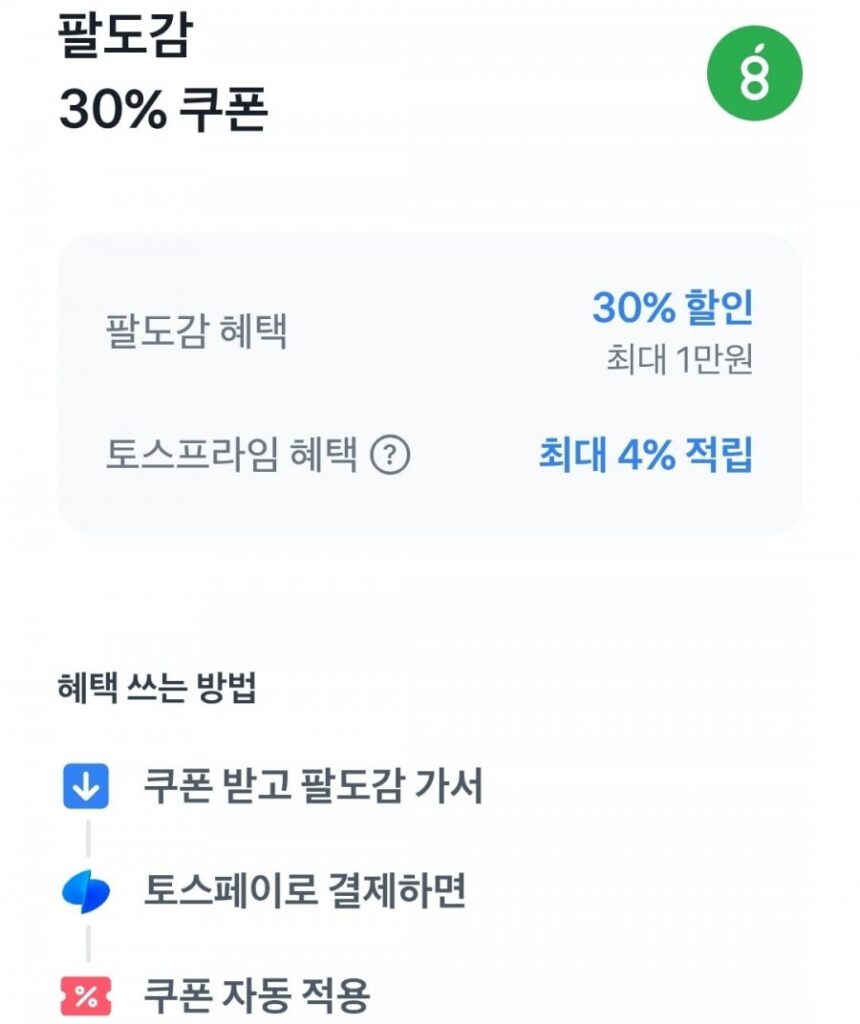This screenshot has height=1024, width=860.
Task: Click the 쿠폰 받고 팔도감 가서 step
Action: (x=313, y=788)
